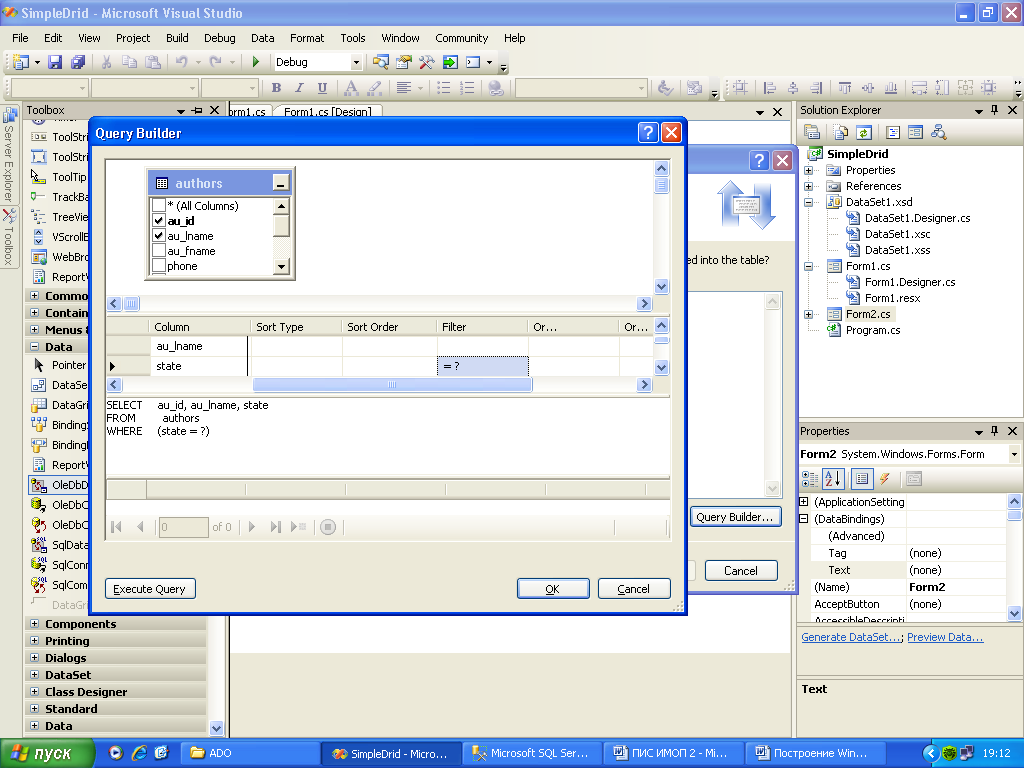Click the Start Debugging play icon
The height and width of the screenshot is (768, 1024).
[255, 62]
